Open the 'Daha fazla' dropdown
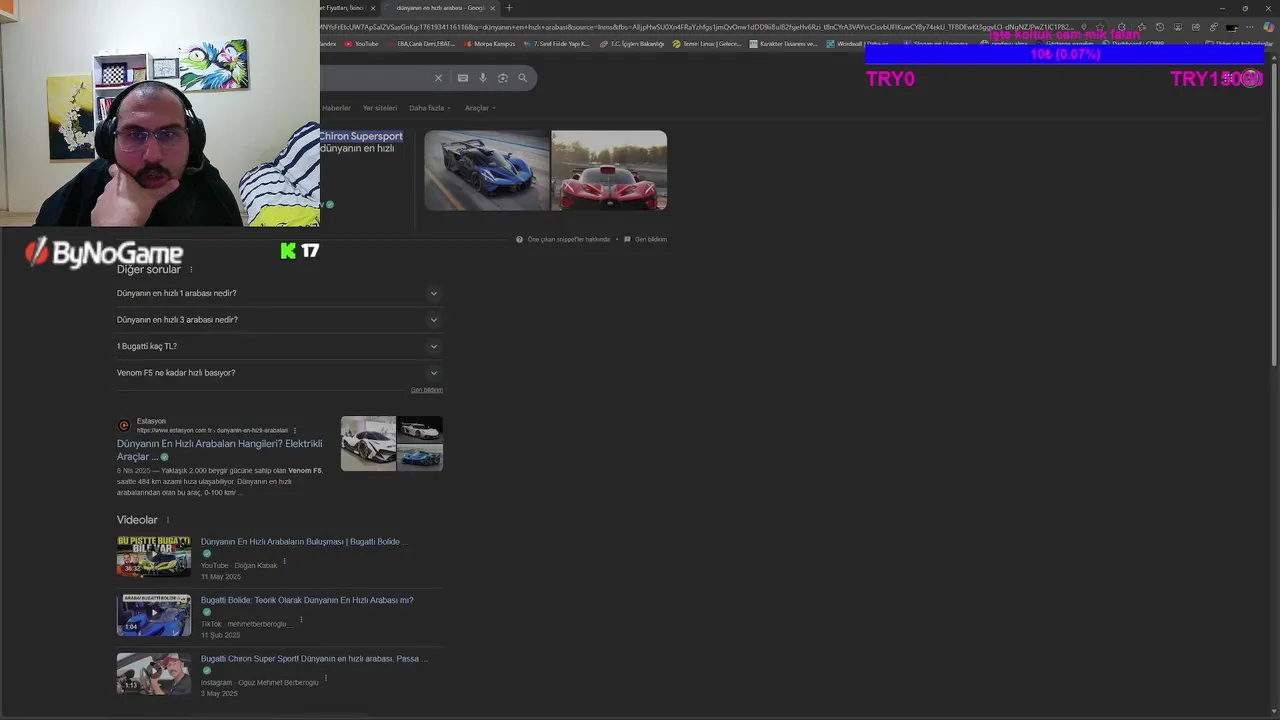The height and width of the screenshot is (720, 1280). coord(430,108)
